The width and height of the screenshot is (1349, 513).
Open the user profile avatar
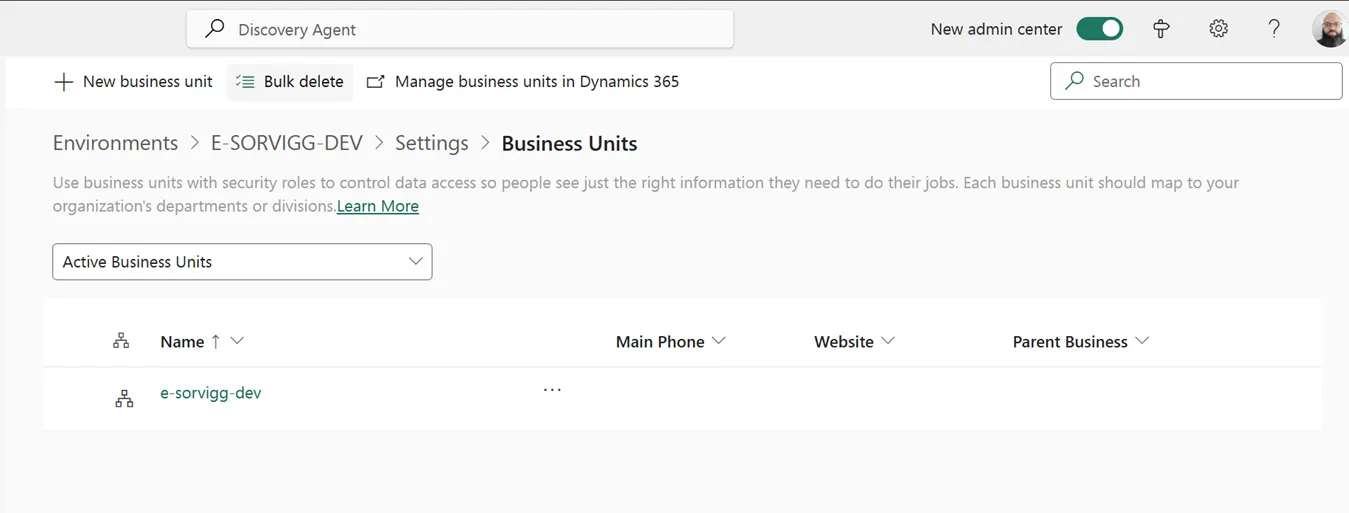(1330, 29)
